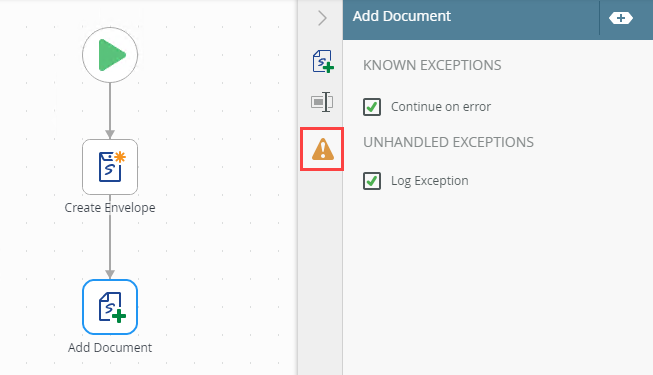Select the Add Document step icon on canvas
Image resolution: width=653 pixels, height=375 pixels.
pos(110,307)
